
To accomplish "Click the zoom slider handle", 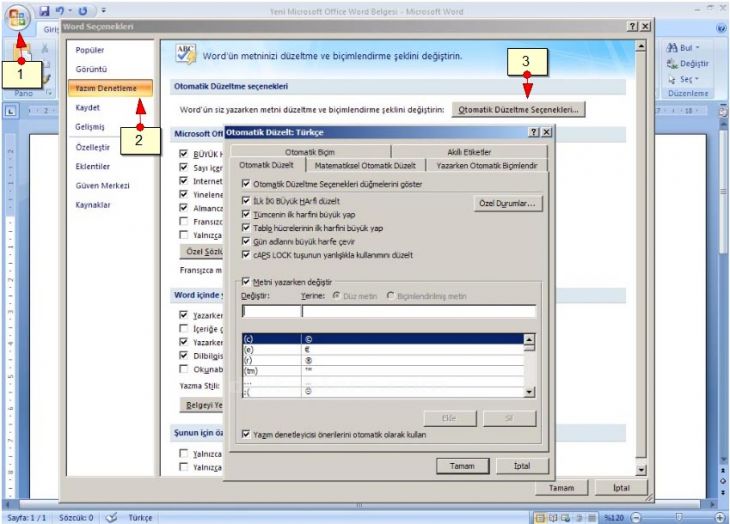I will [x=678, y=517].
